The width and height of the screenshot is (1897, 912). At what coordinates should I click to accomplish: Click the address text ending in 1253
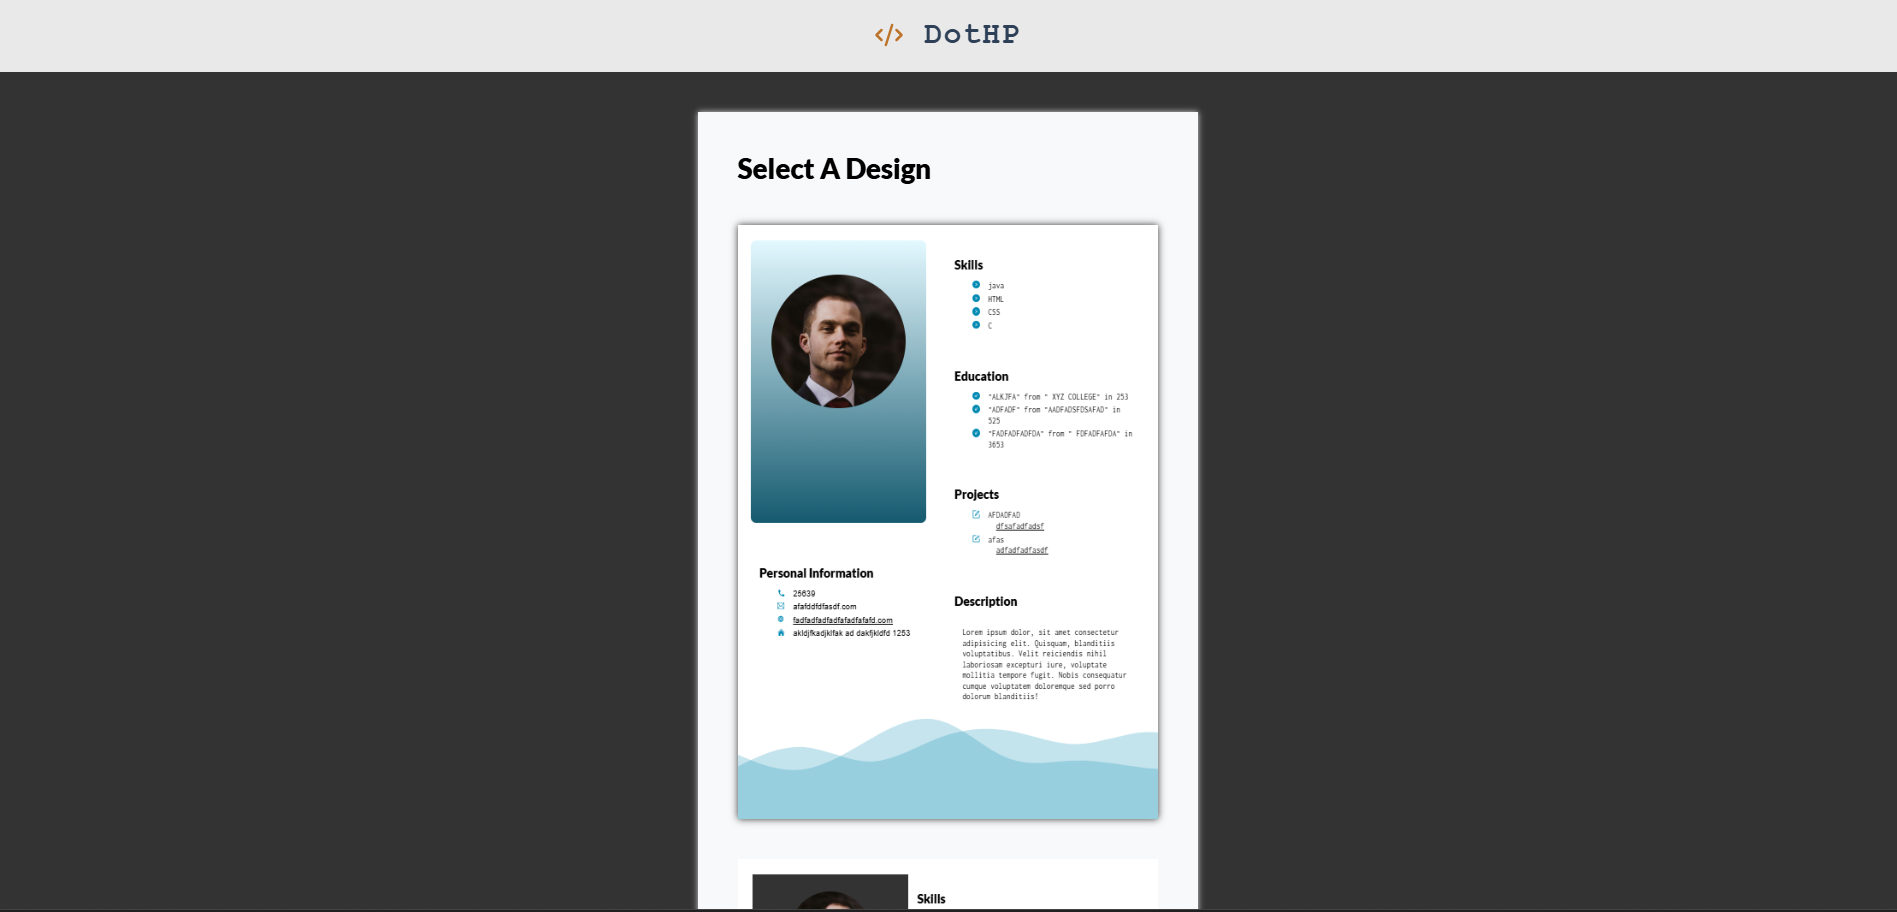(x=851, y=633)
